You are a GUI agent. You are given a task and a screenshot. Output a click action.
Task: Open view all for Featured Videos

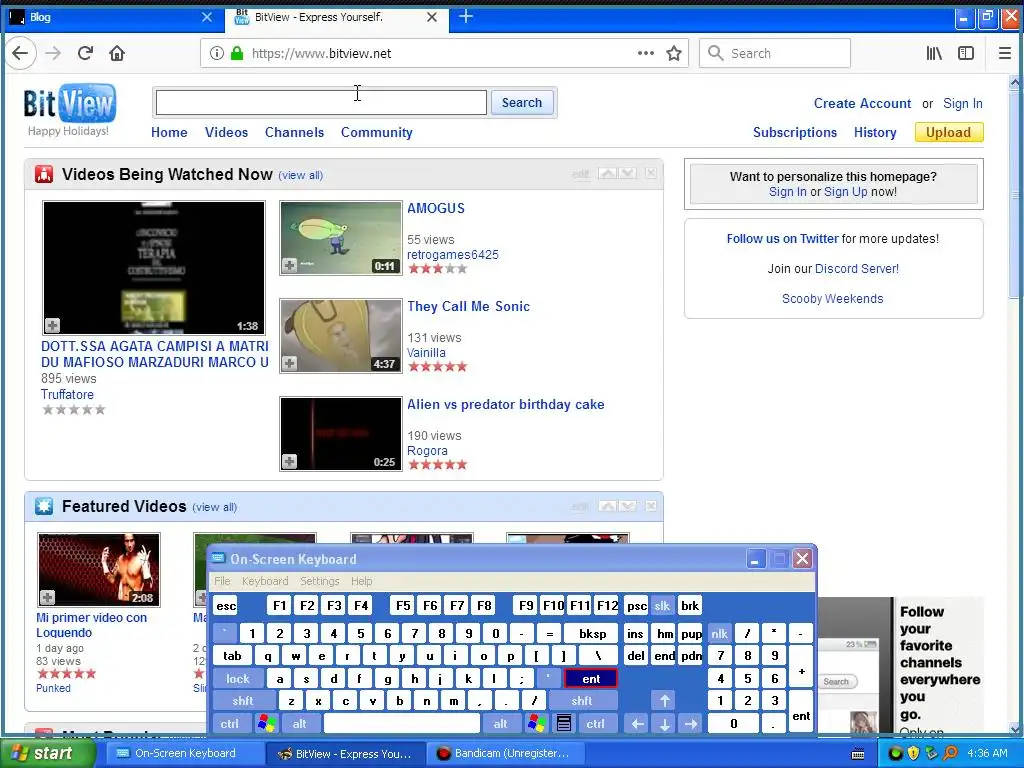(214, 507)
